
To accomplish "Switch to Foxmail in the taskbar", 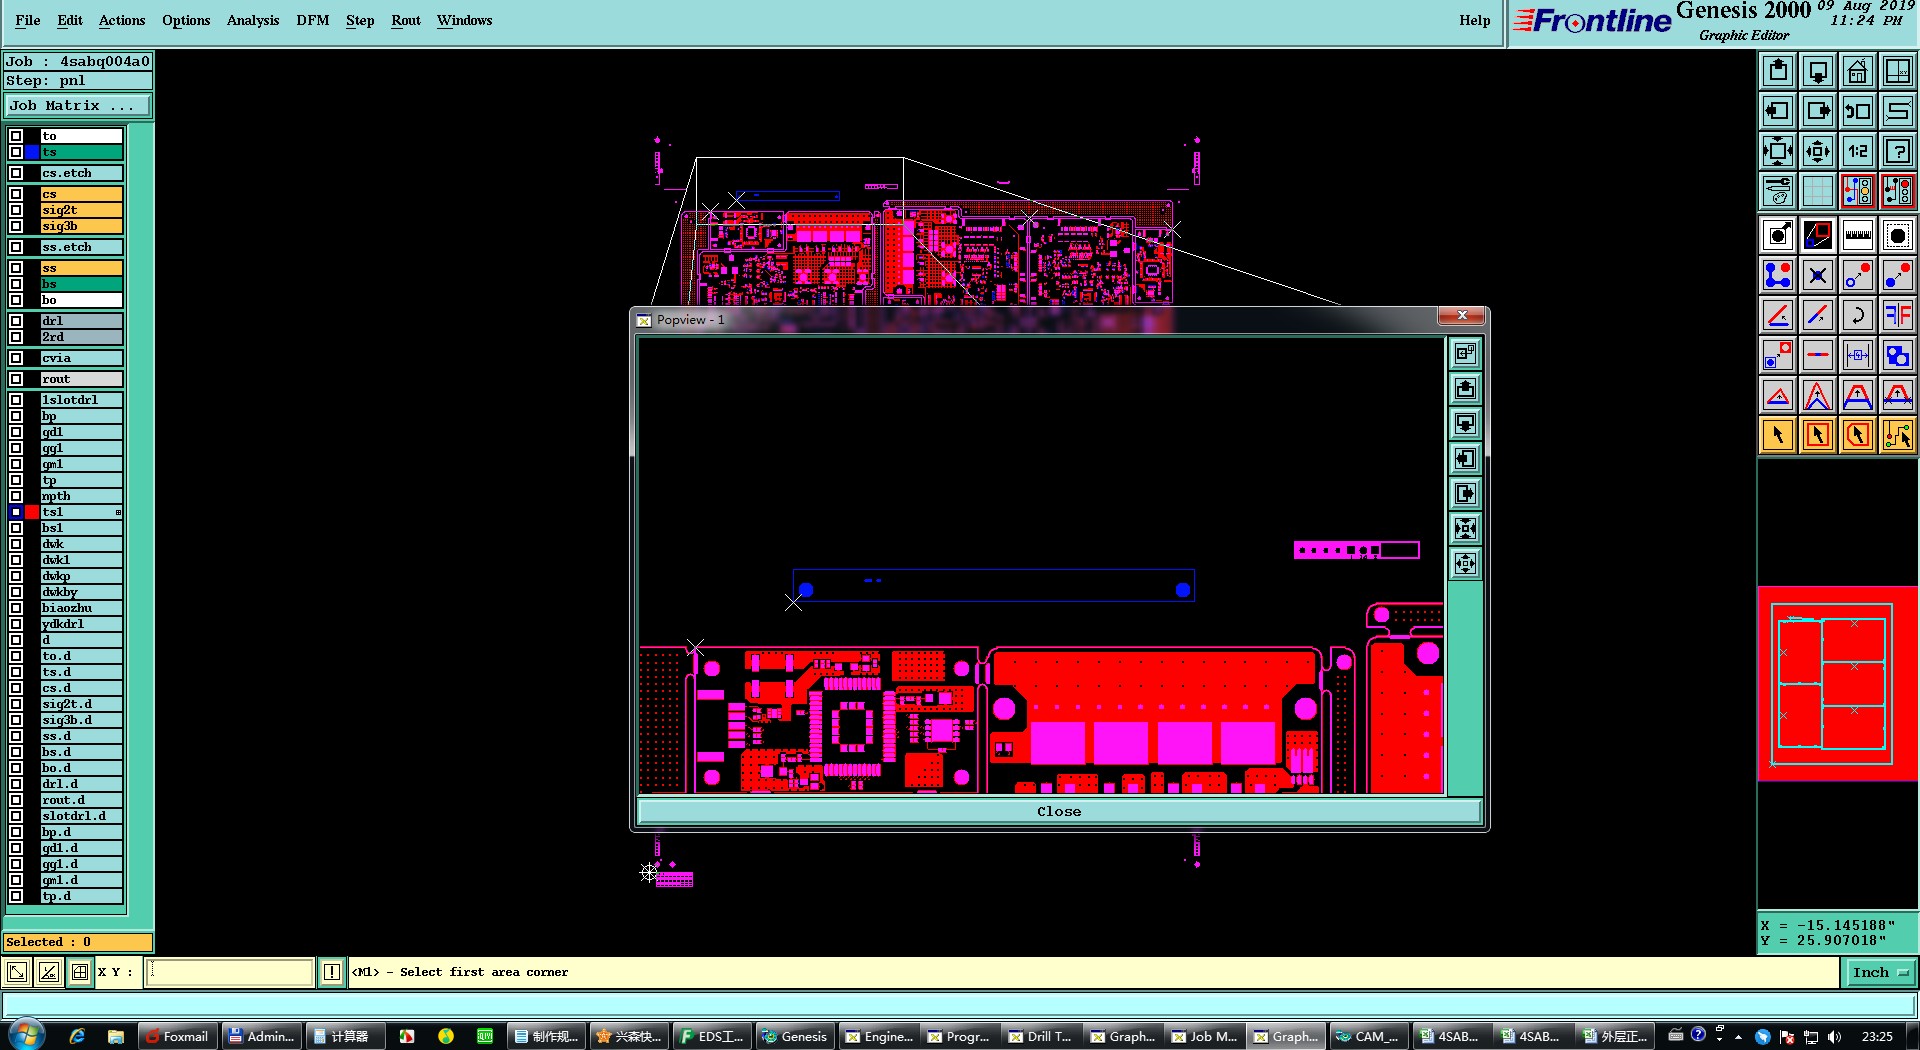I will [x=178, y=1036].
